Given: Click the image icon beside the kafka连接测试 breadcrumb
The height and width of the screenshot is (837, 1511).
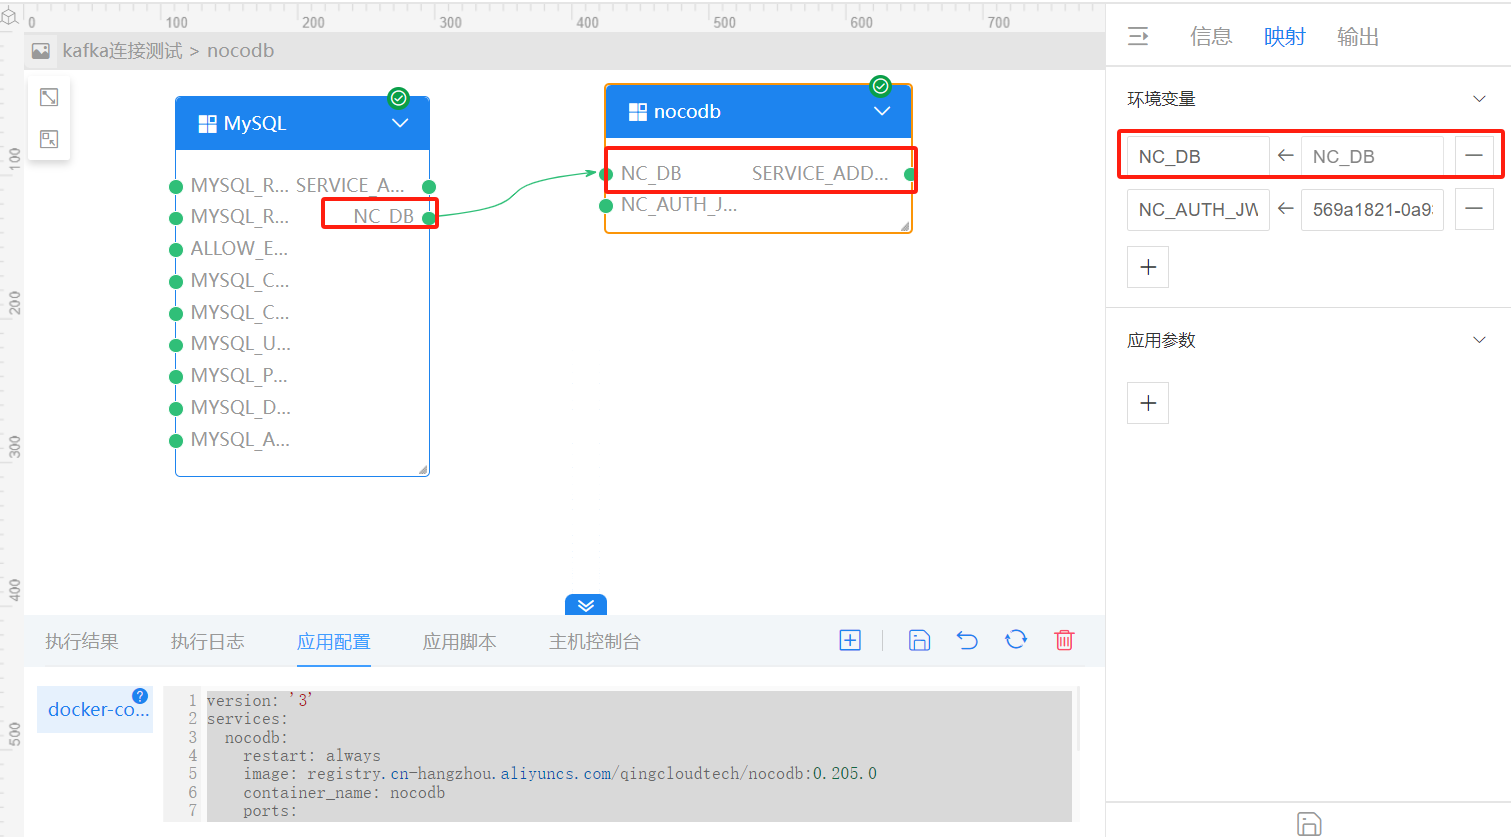Looking at the screenshot, I should pos(41,51).
